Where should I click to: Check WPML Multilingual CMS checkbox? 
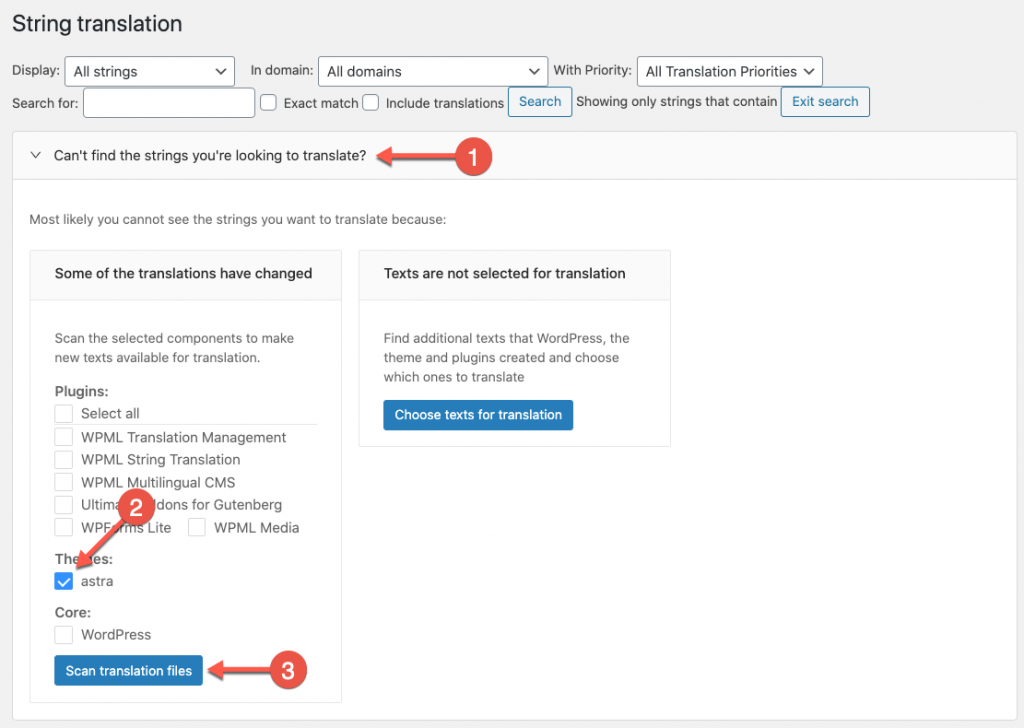pyautogui.click(x=63, y=483)
